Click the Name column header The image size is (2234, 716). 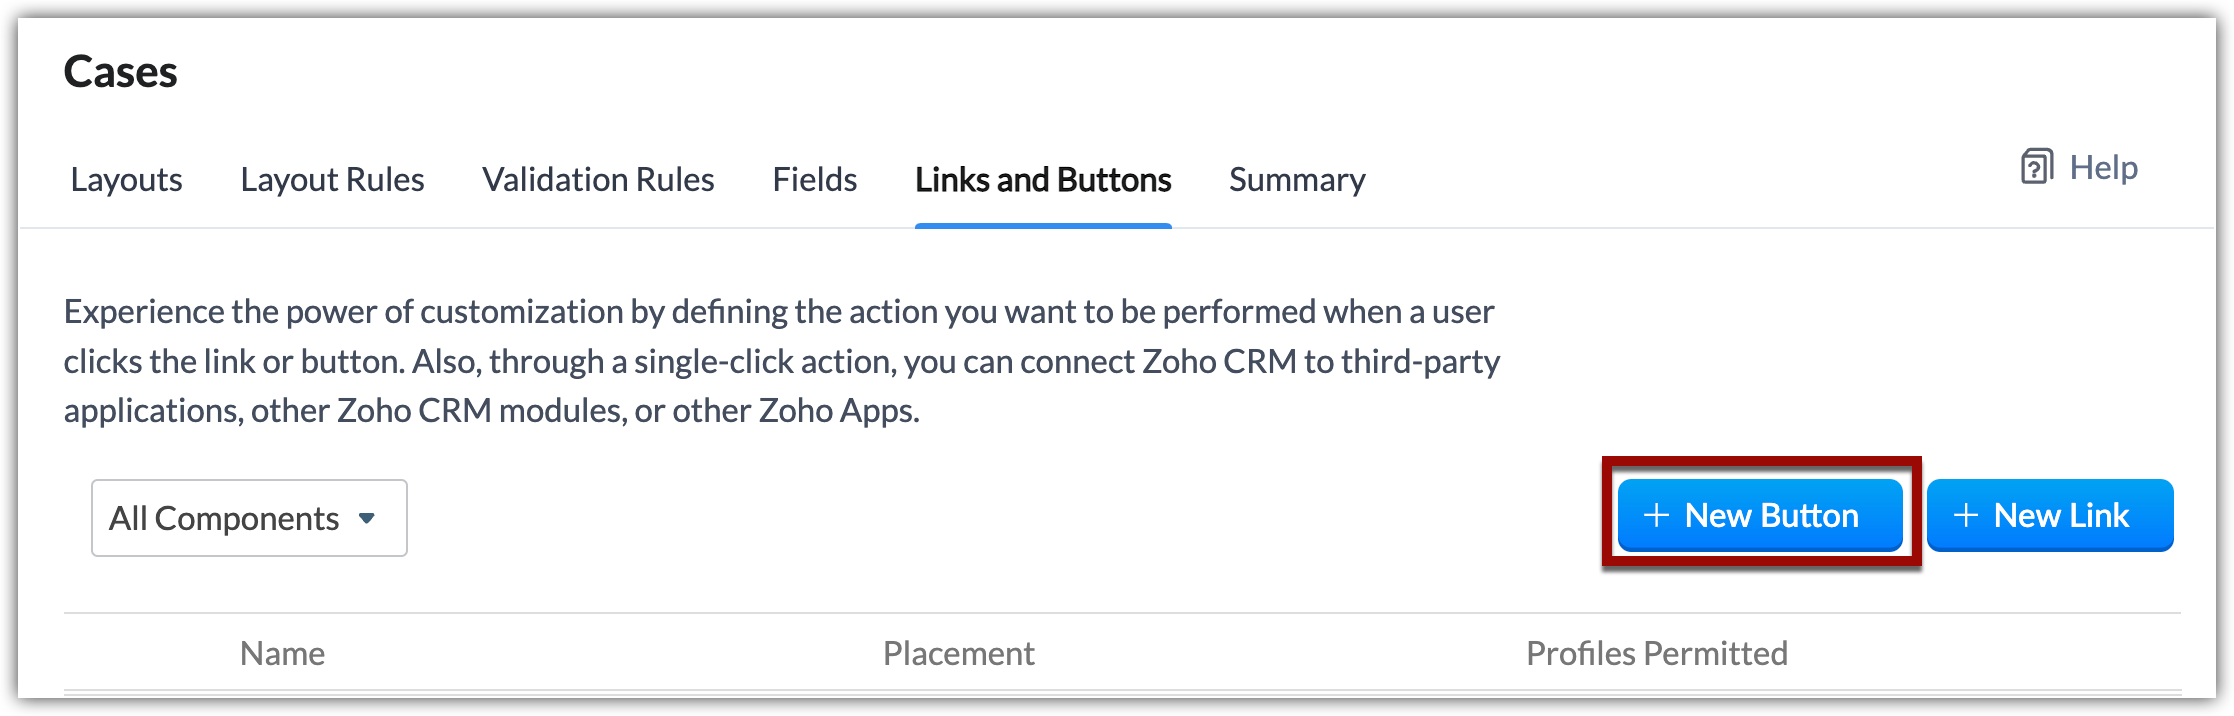[282, 654]
